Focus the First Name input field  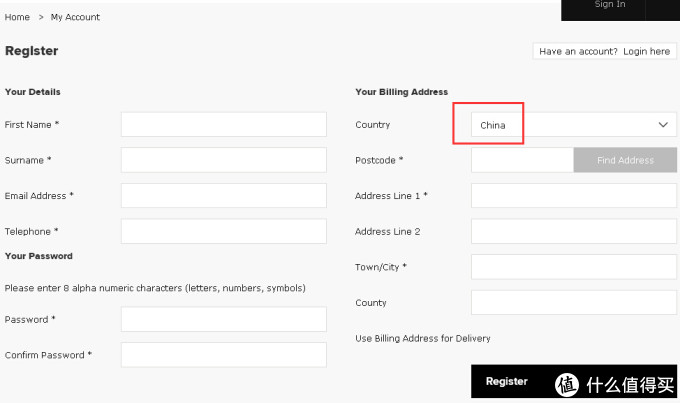[224, 125]
